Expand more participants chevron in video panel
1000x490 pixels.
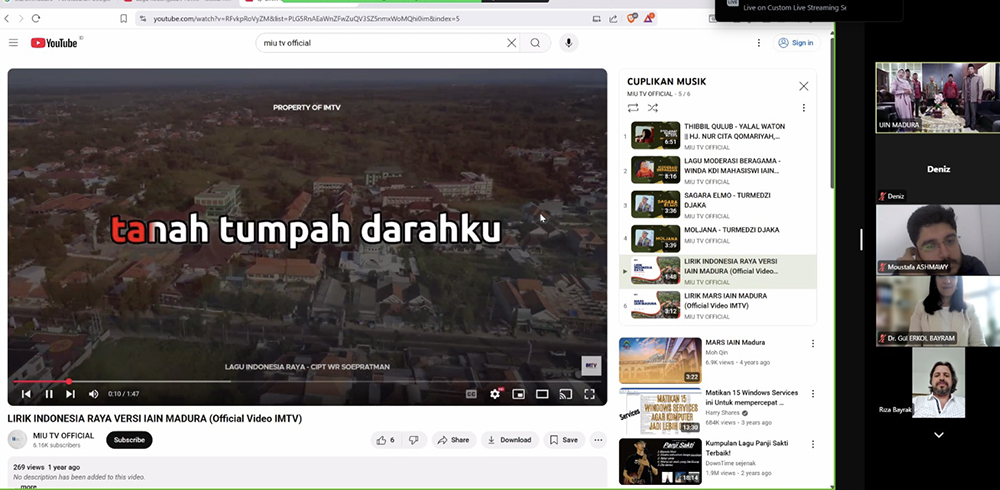pyautogui.click(x=938, y=435)
